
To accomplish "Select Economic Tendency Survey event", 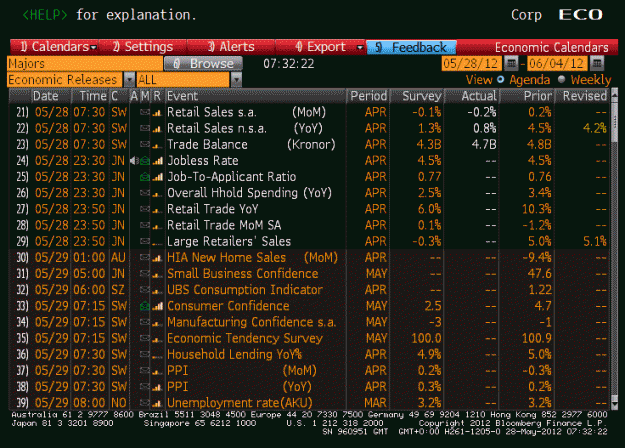I will click(245, 338).
